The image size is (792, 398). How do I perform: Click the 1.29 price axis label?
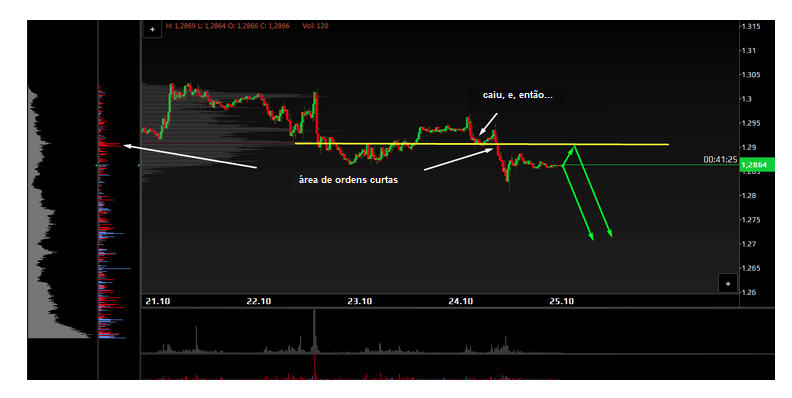tap(749, 147)
